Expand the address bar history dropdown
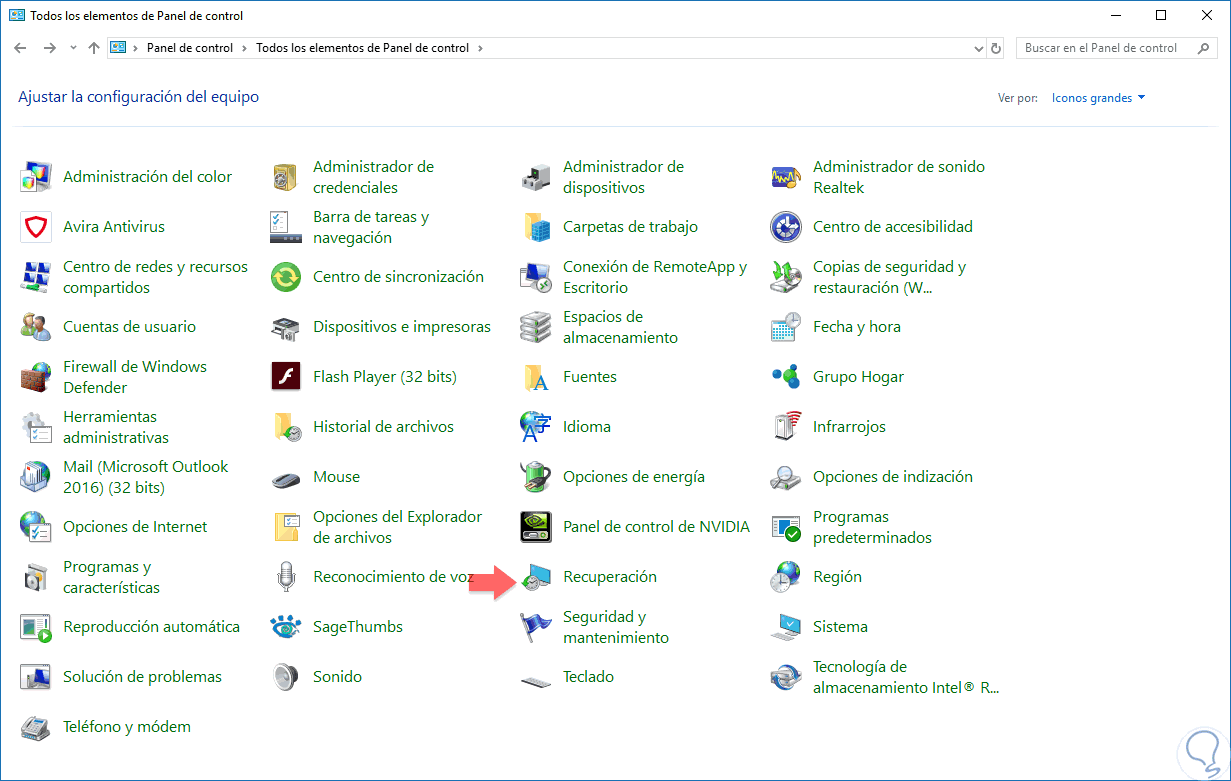The image size is (1231, 781). pos(979,48)
